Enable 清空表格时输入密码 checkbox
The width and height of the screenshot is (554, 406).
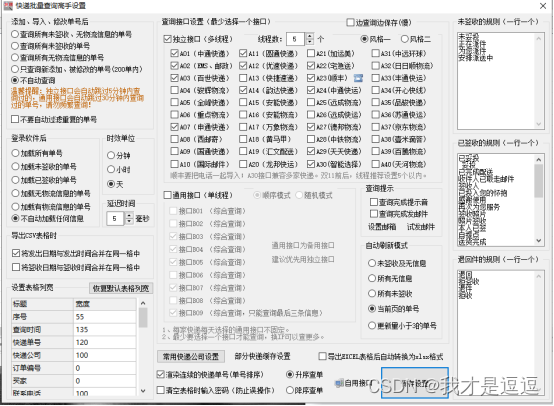click(160, 390)
